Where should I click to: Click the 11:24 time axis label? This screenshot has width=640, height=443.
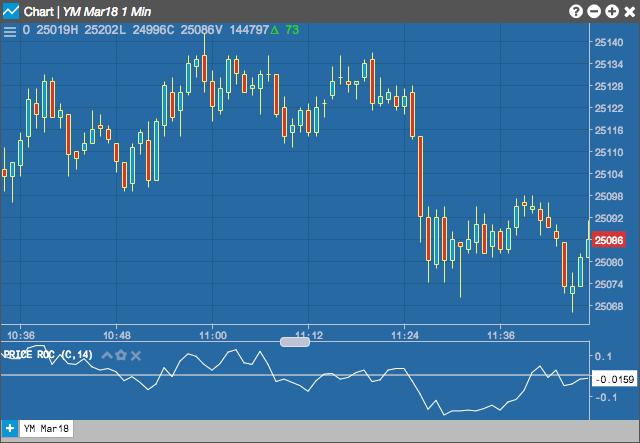(405, 336)
